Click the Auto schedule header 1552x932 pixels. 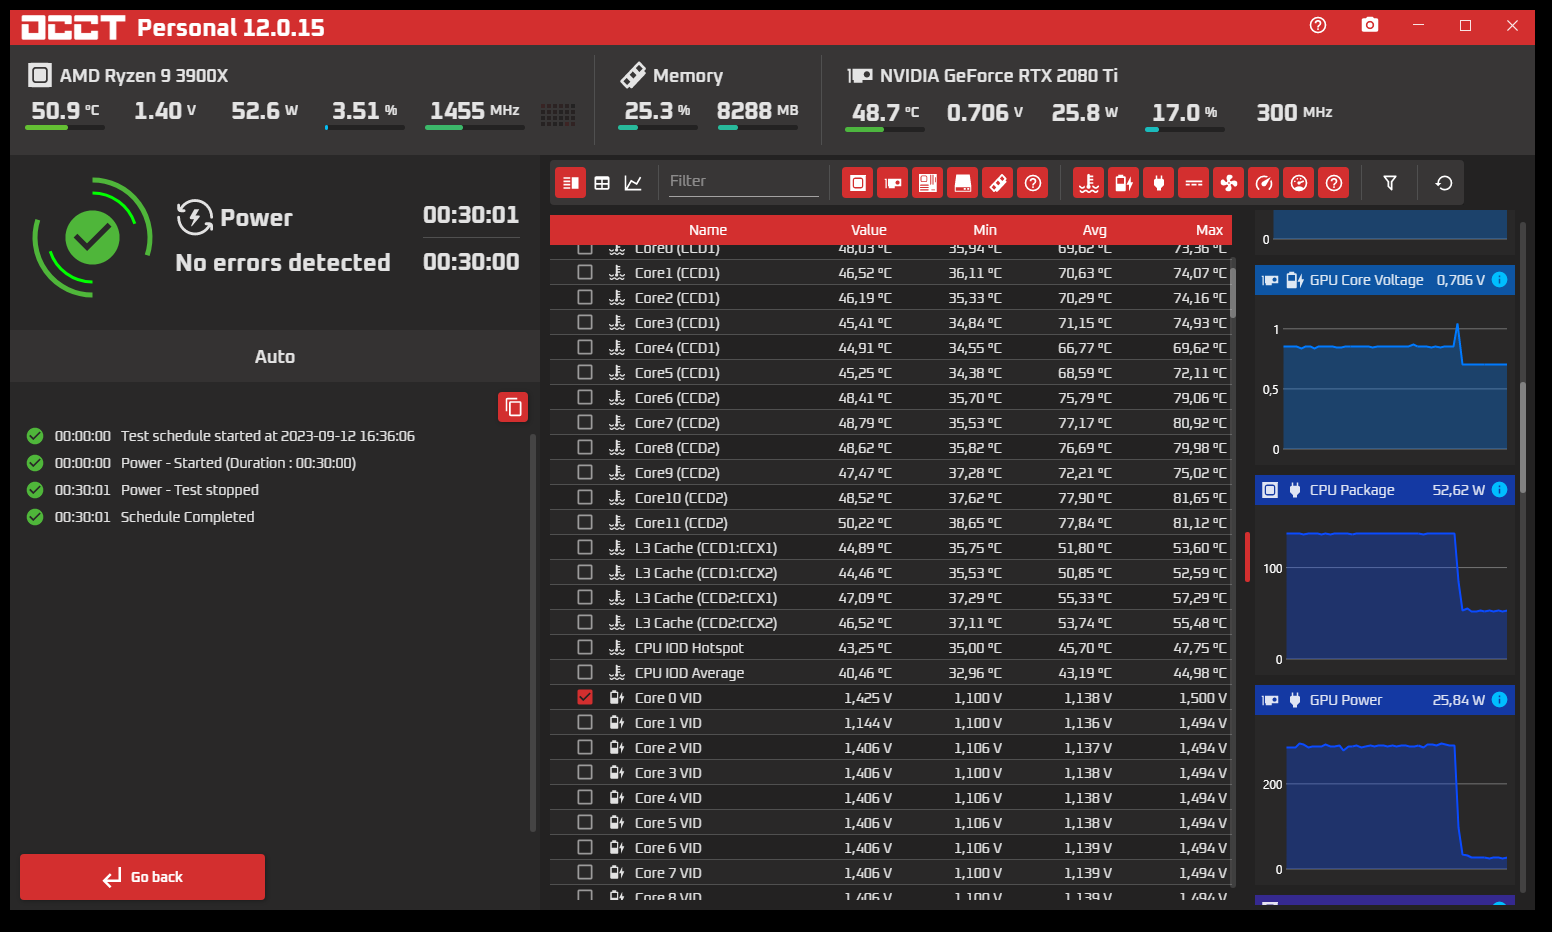pyautogui.click(x=275, y=356)
